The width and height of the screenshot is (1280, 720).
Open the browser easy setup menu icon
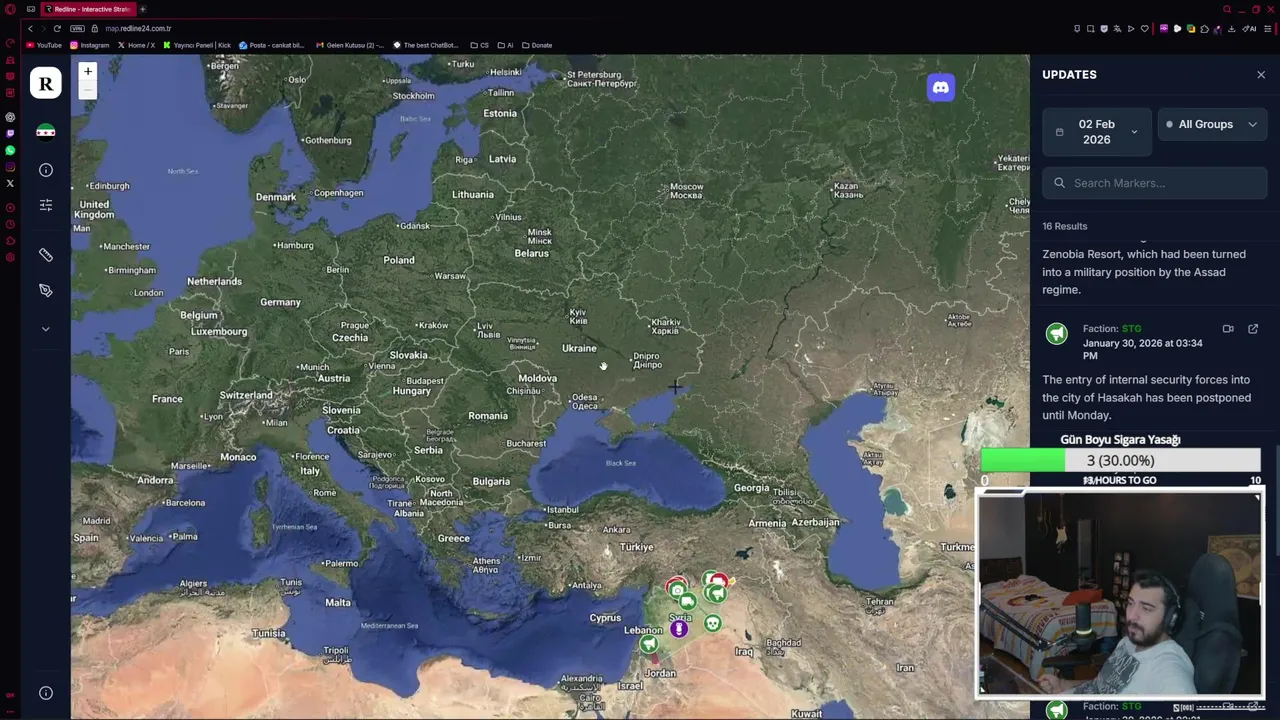coord(1268,28)
